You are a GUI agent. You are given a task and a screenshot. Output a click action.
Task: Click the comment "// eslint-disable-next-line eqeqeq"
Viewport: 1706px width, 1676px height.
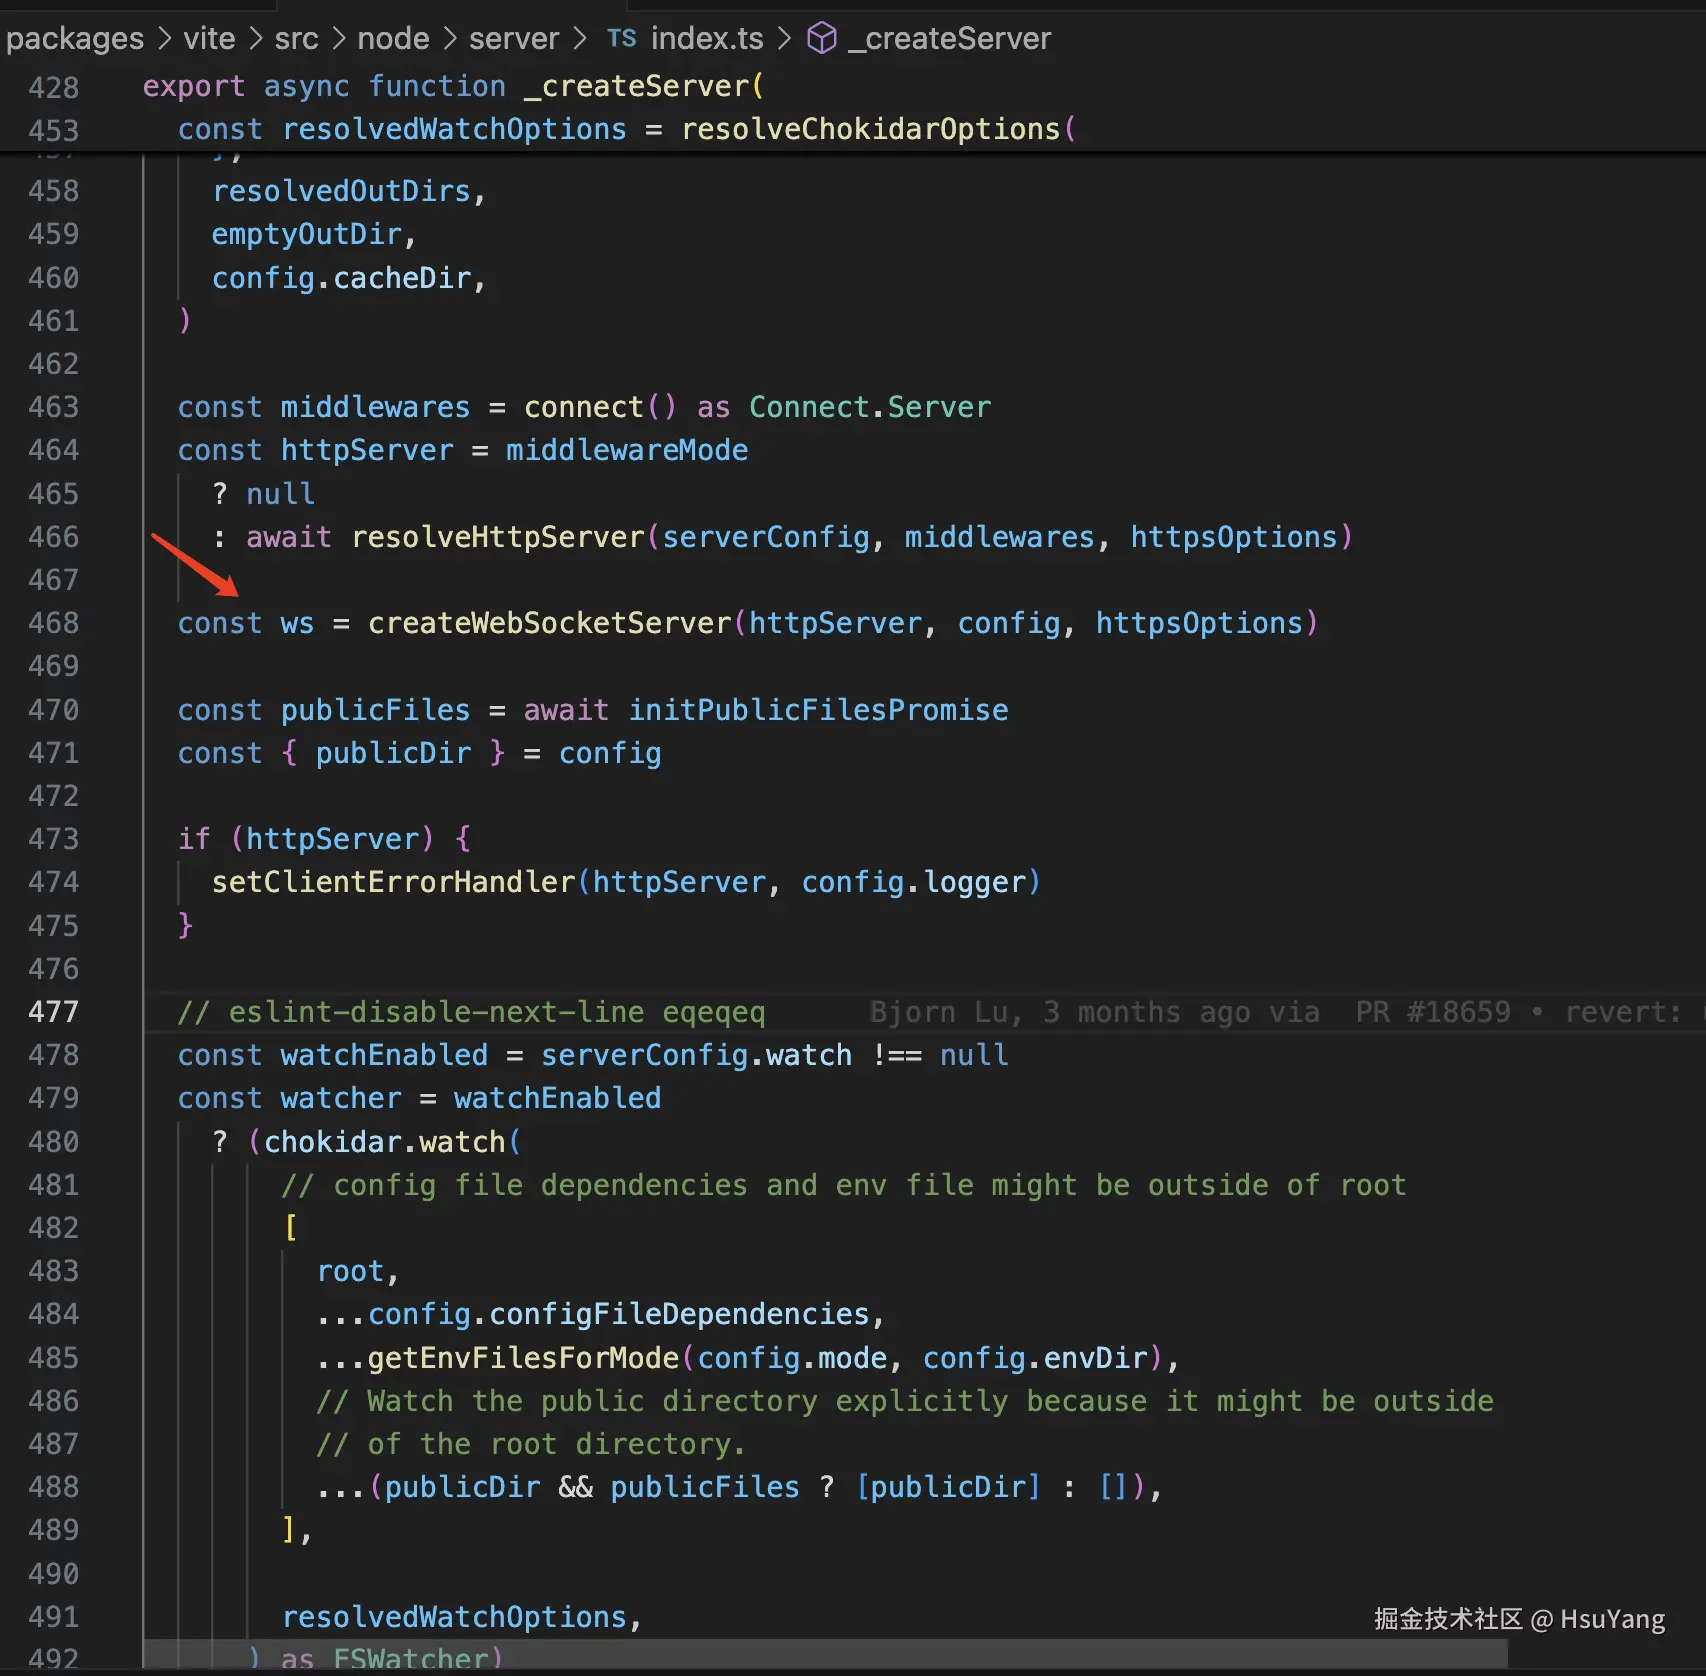tap(472, 1012)
